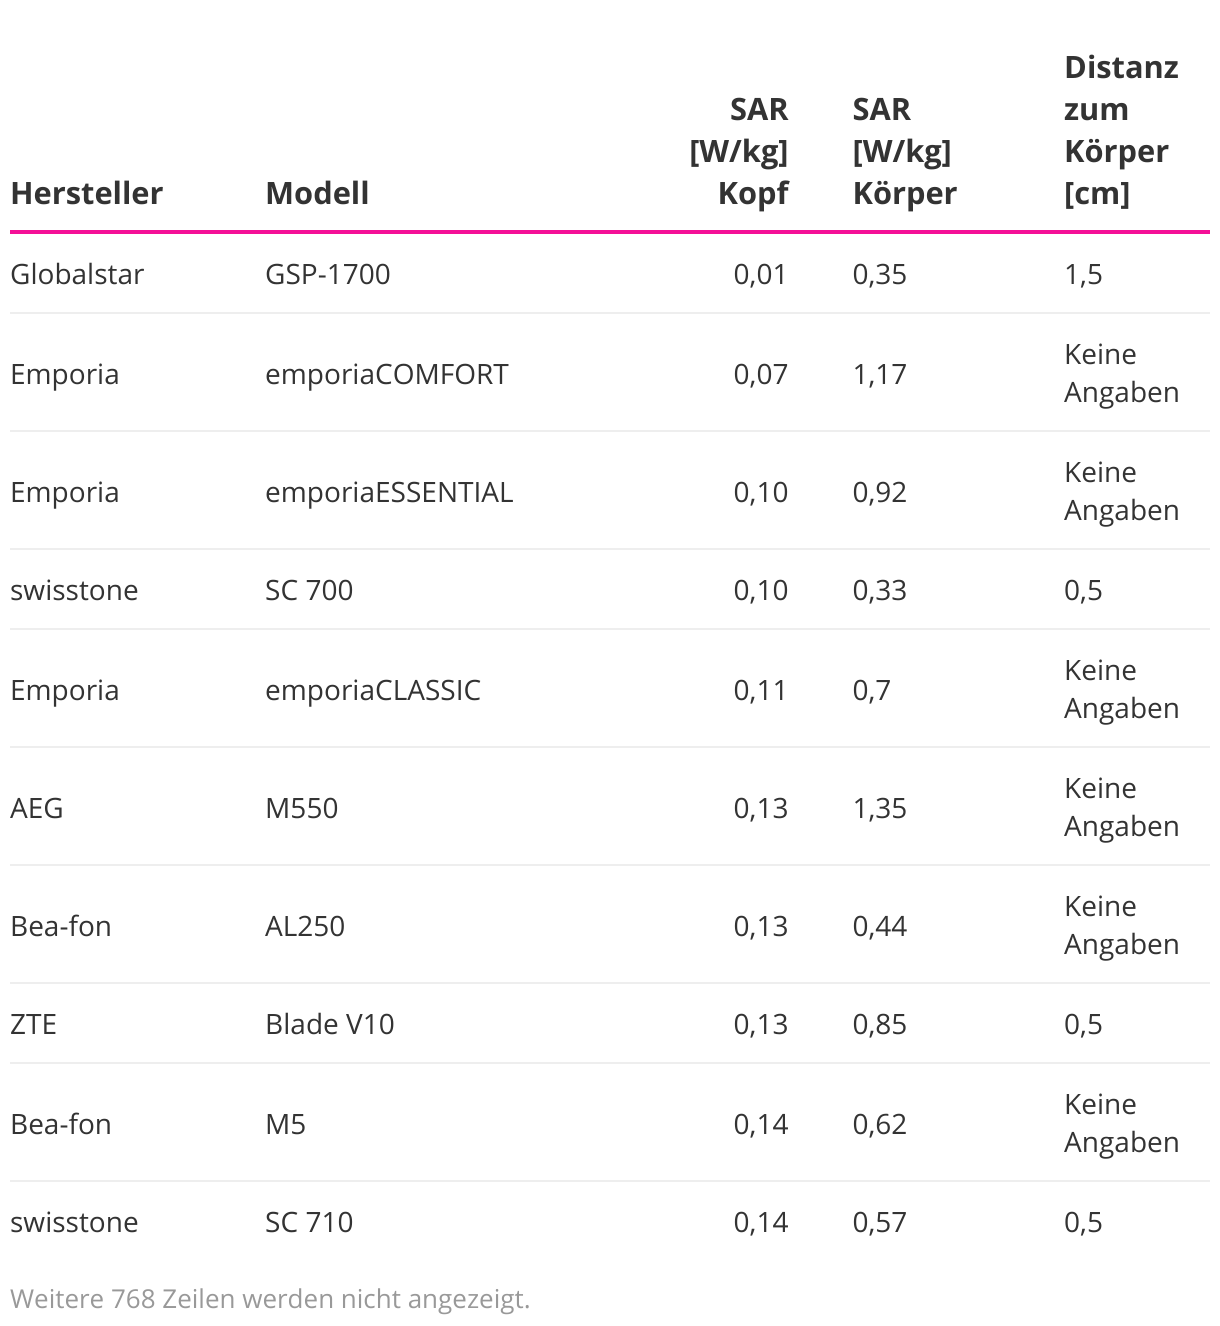
Task: Select the ZTE manufacturer cell
Action: pyautogui.click(x=33, y=1024)
